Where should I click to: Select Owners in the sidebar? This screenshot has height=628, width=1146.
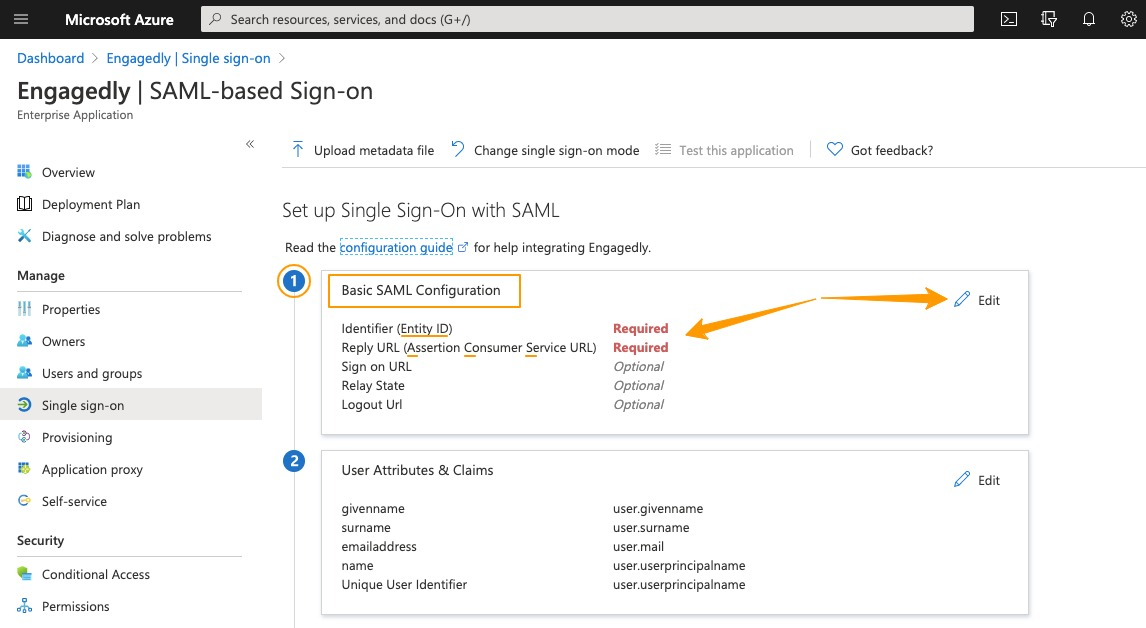63,341
